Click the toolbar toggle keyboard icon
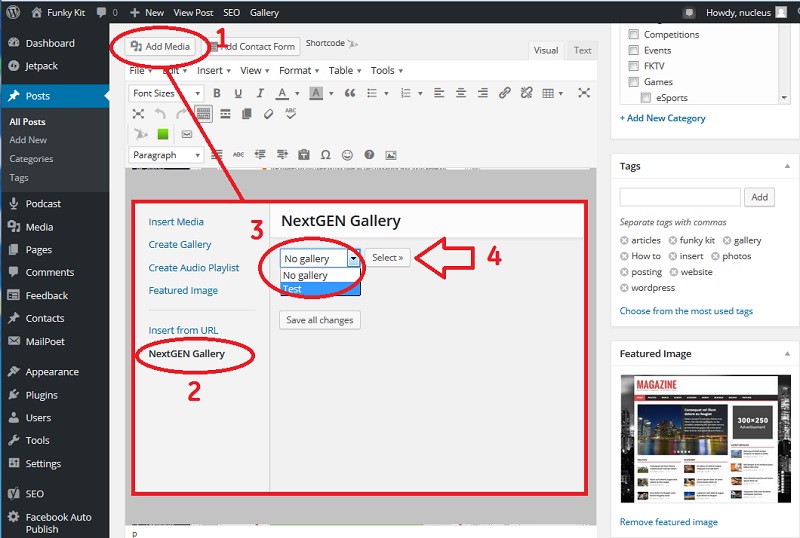800x538 pixels. [204, 113]
